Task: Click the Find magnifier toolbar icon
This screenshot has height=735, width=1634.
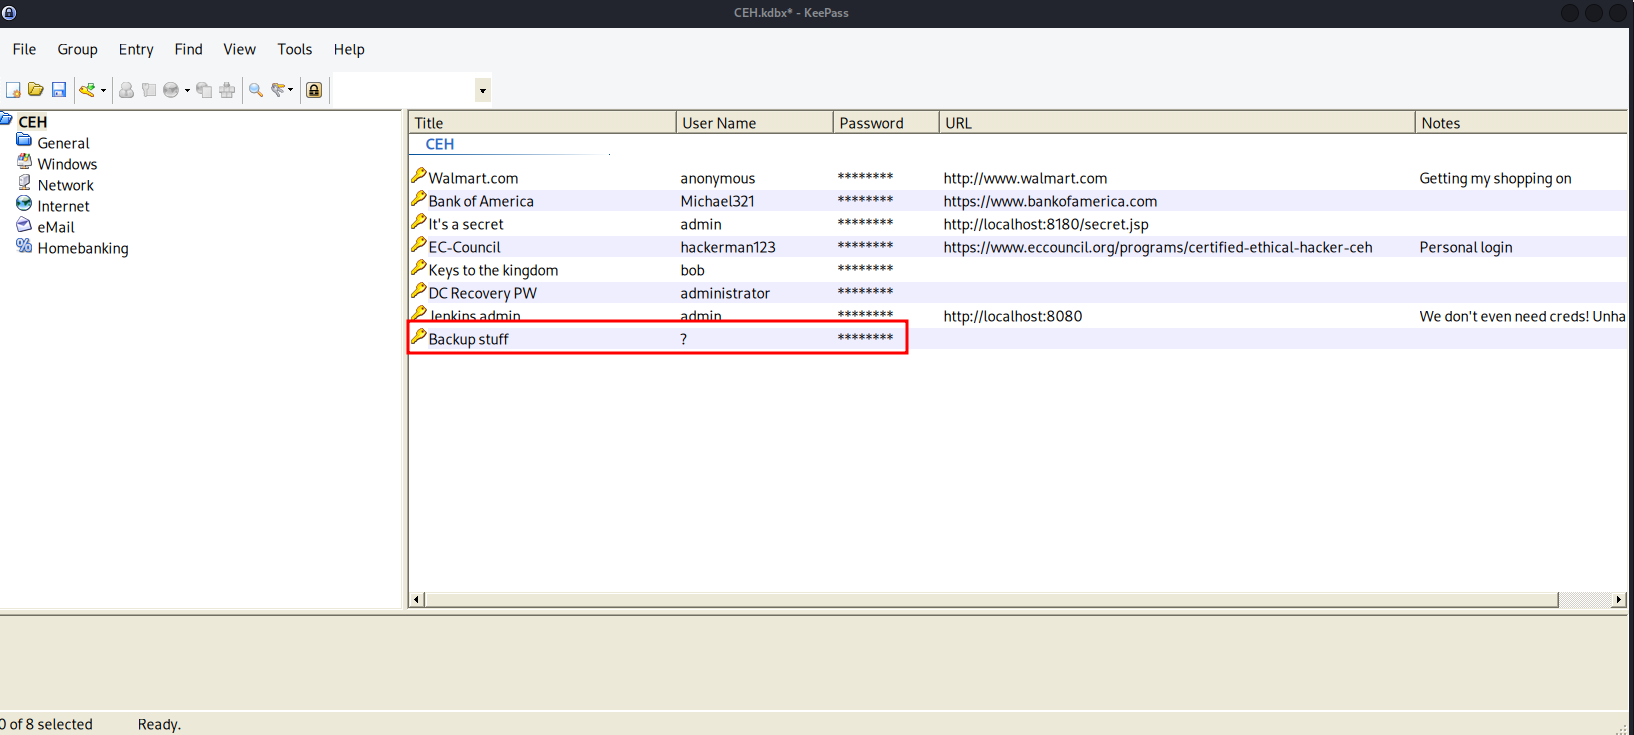Action: (256, 90)
